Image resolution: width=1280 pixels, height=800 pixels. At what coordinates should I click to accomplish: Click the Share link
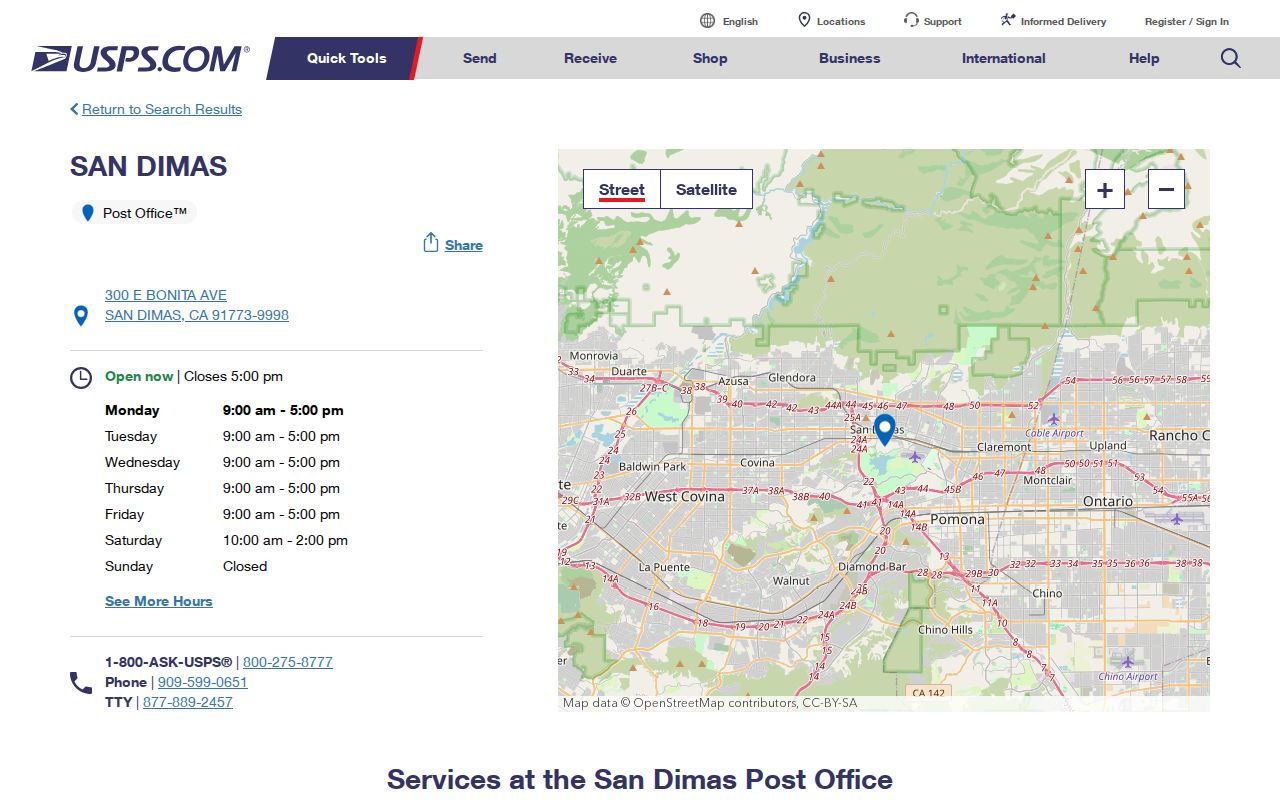[464, 245]
